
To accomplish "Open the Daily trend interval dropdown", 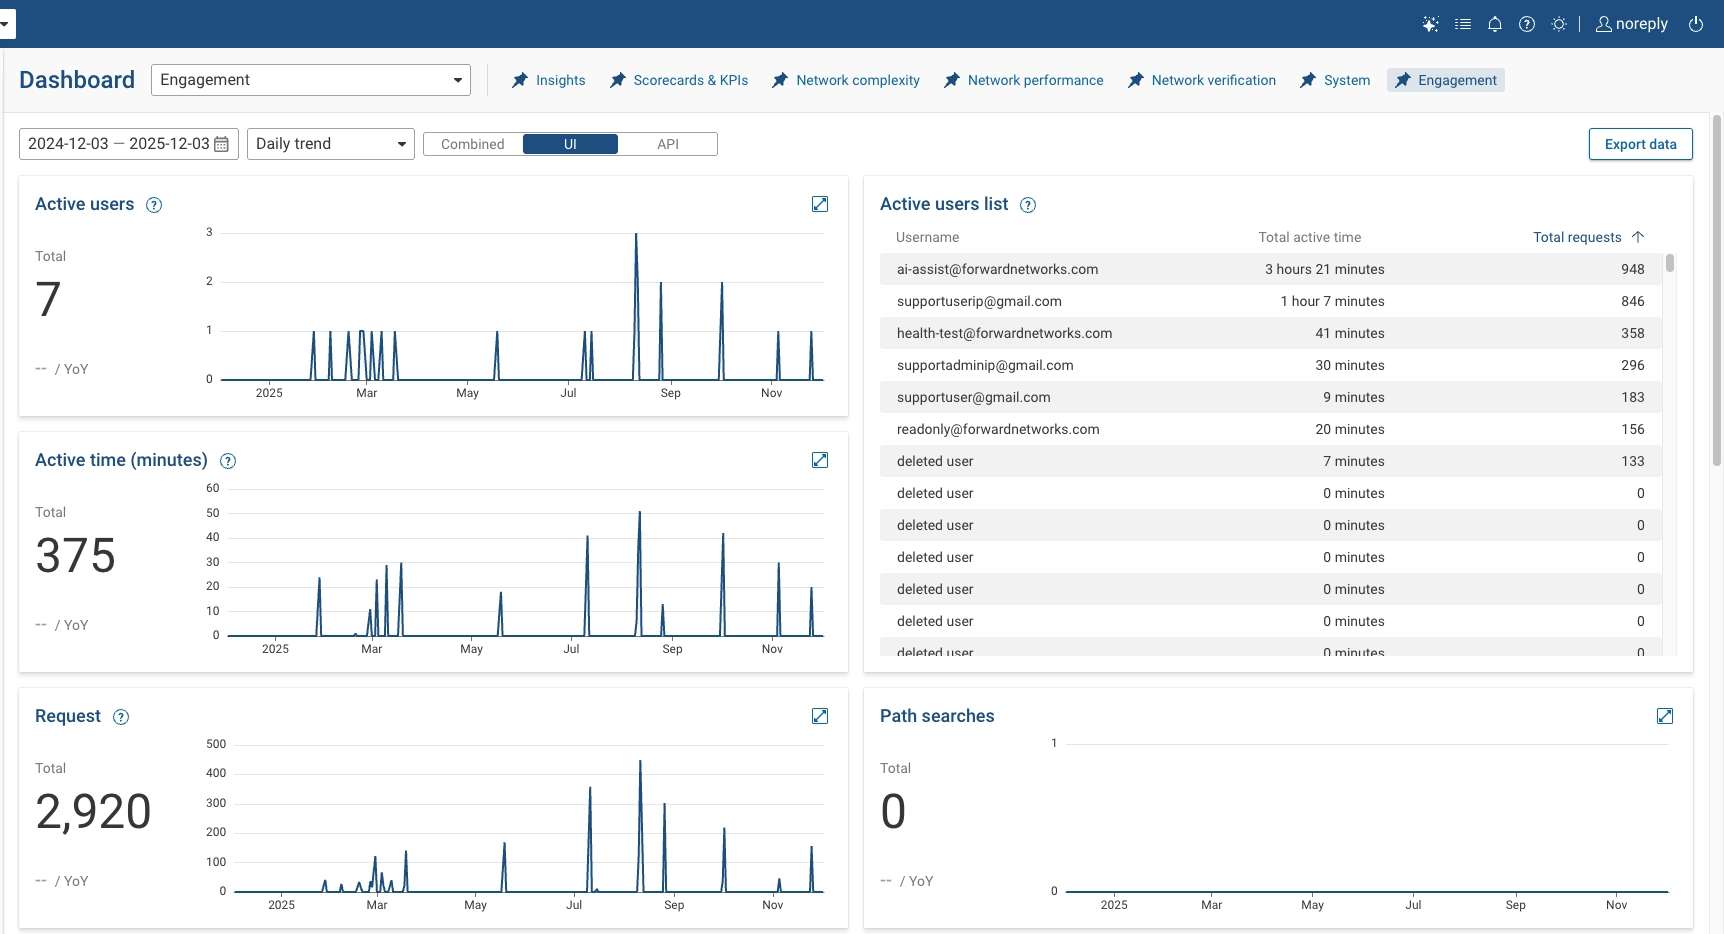I will click(x=400, y=143).
